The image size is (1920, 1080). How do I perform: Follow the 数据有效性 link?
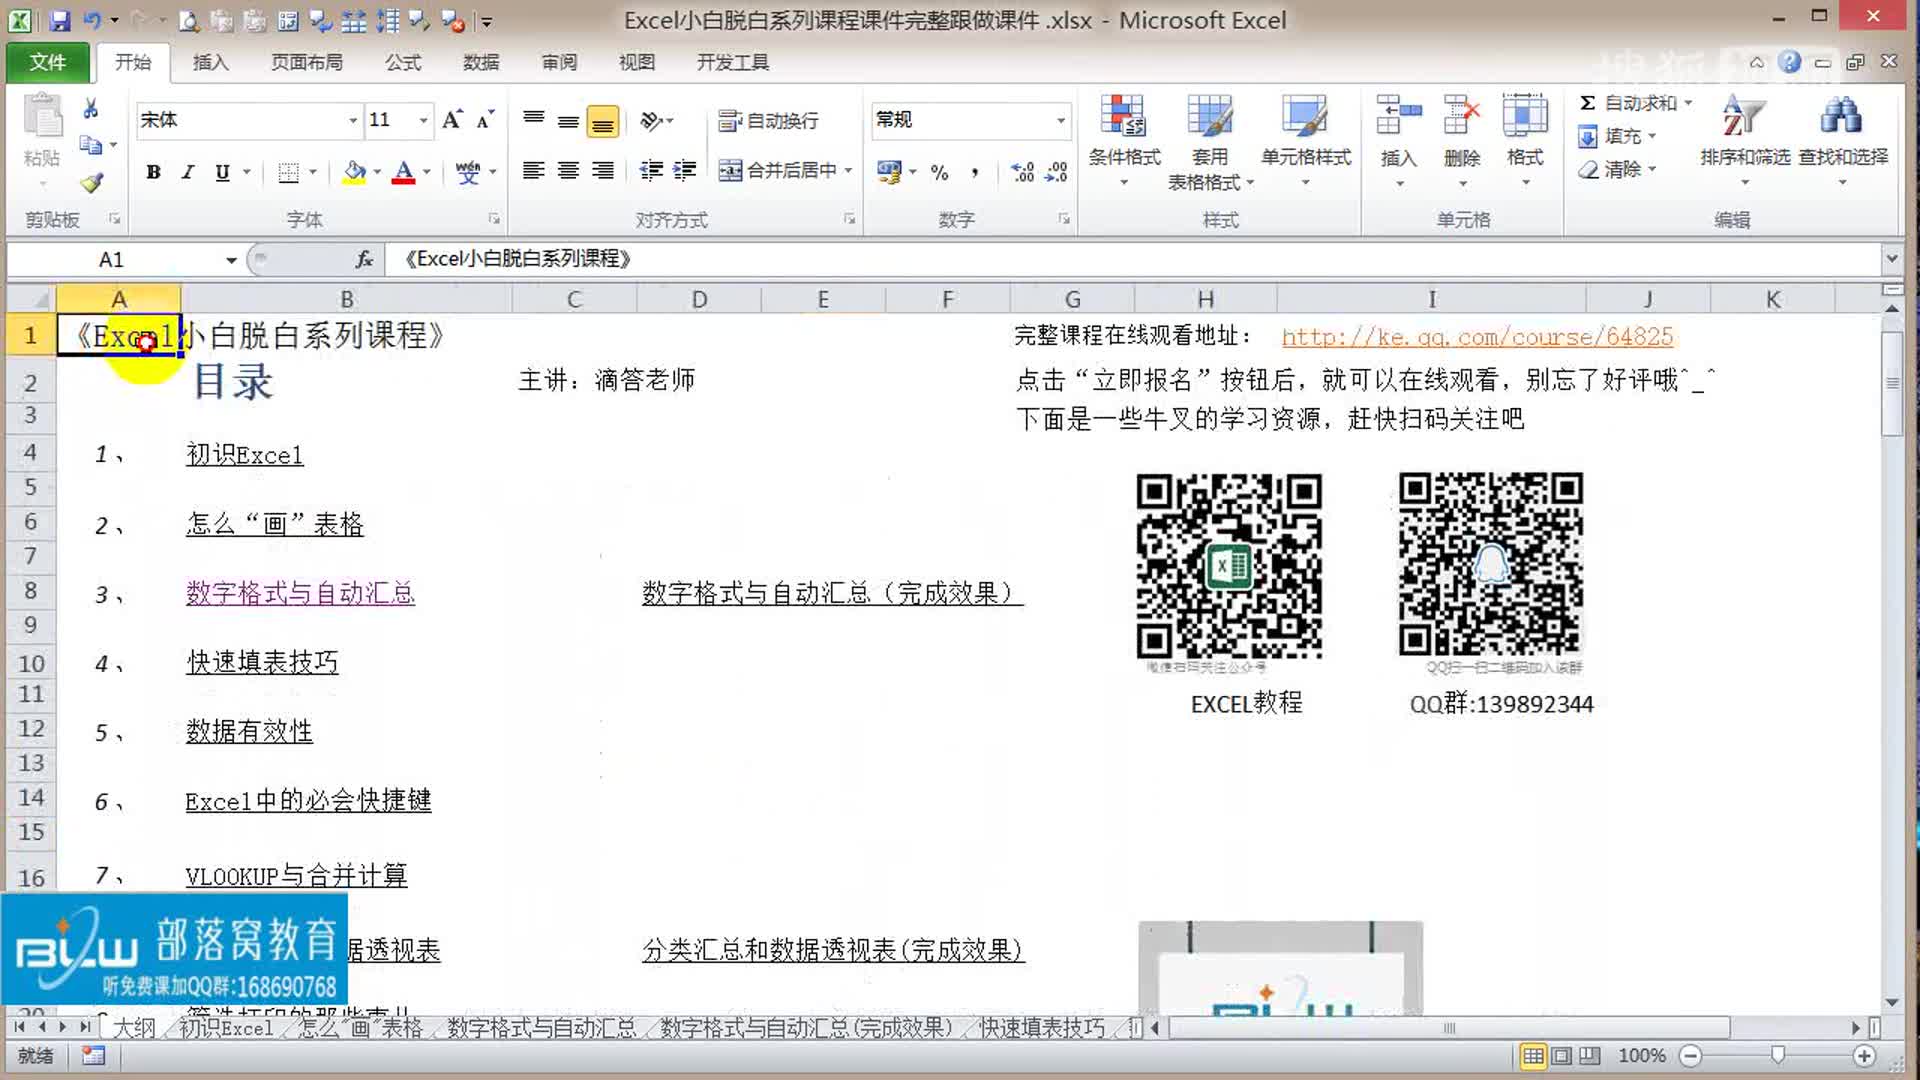click(249, 731)
